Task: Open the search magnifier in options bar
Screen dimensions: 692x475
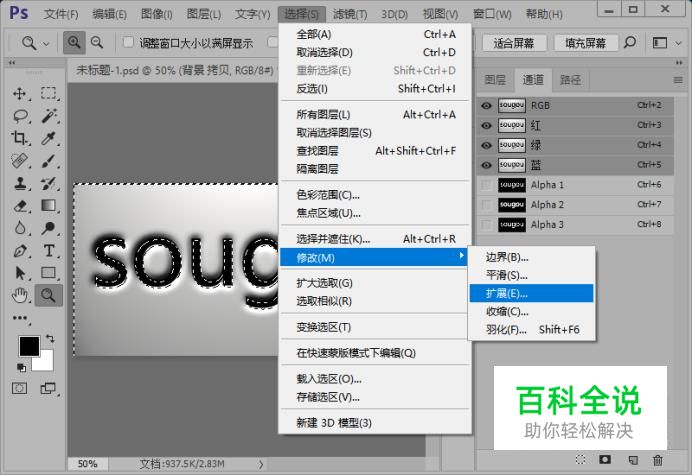Action: [630, 42]
